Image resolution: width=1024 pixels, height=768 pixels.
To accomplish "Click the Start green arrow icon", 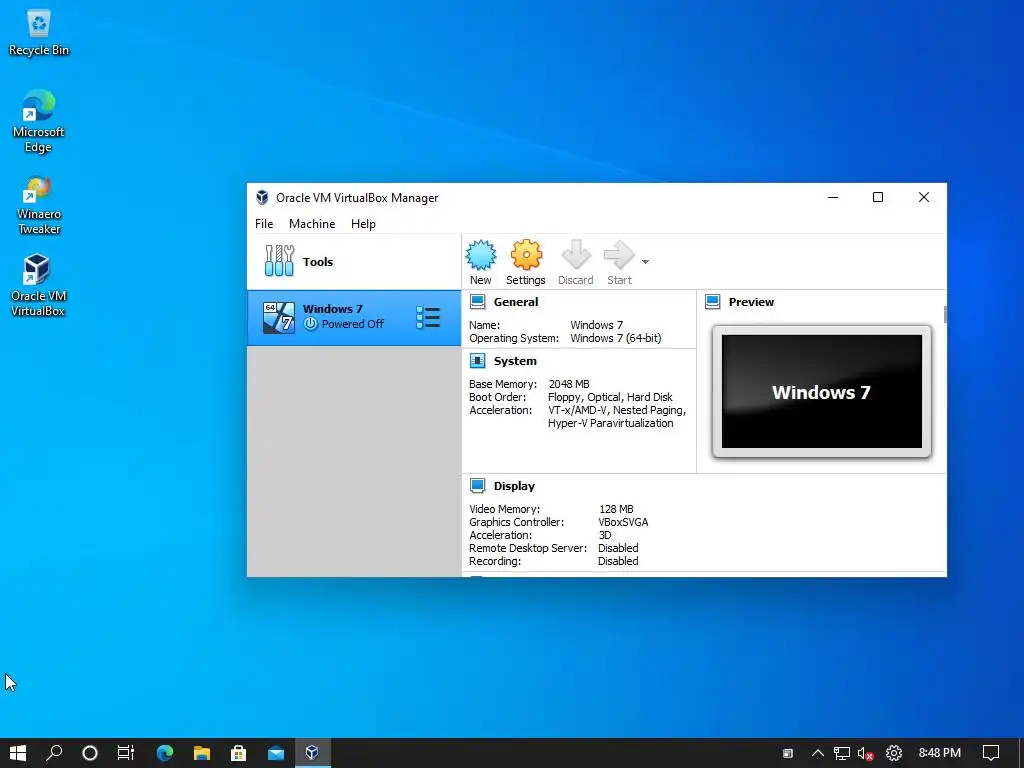I will (619, 255).
